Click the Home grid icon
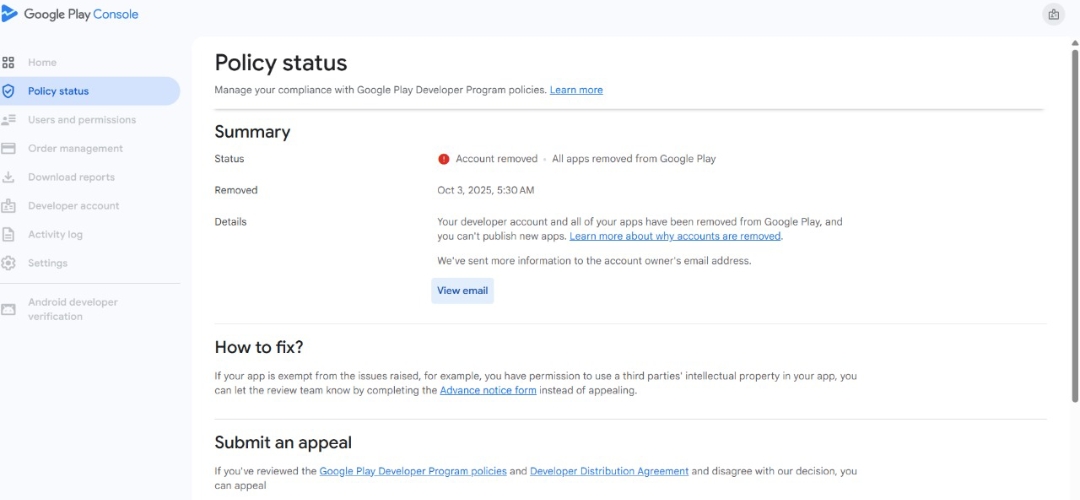Viewport: 1080px width, 500px height. [x=9, y=62]
